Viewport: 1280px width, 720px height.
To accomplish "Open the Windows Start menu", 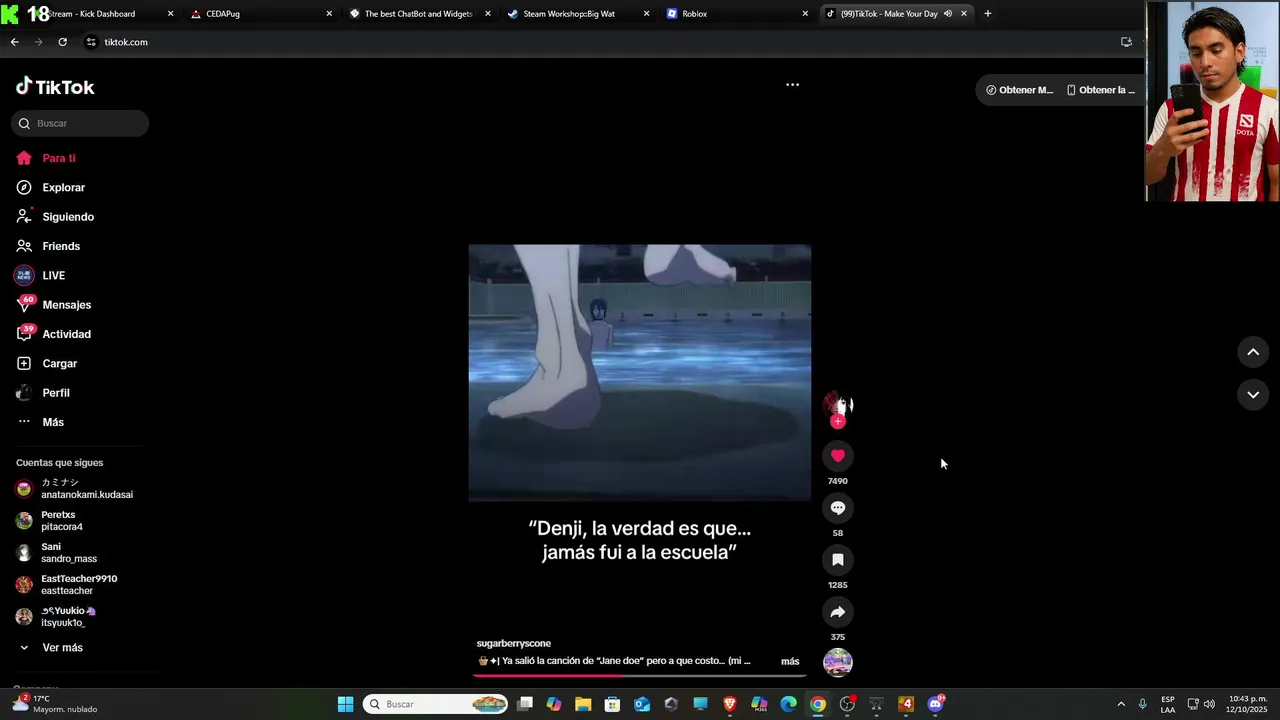I will pos(345,704).
